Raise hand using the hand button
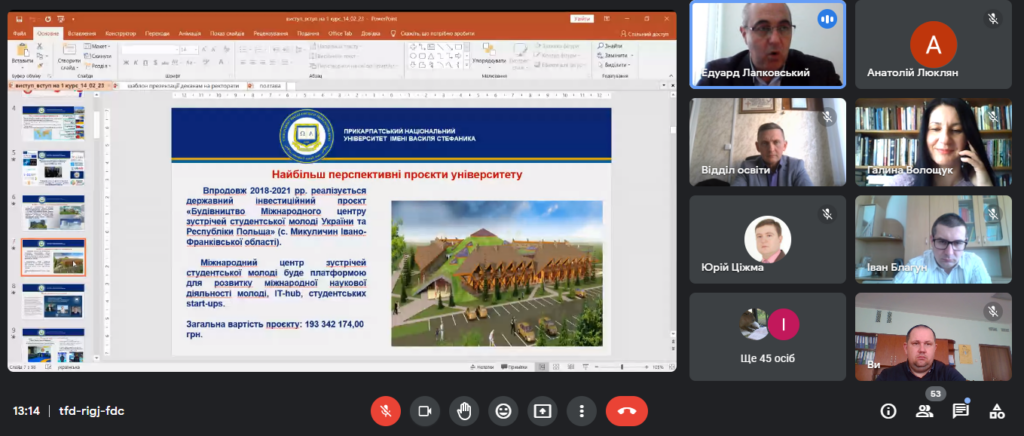Screen dimensions: 1024x436 click(x=464, y=411)
